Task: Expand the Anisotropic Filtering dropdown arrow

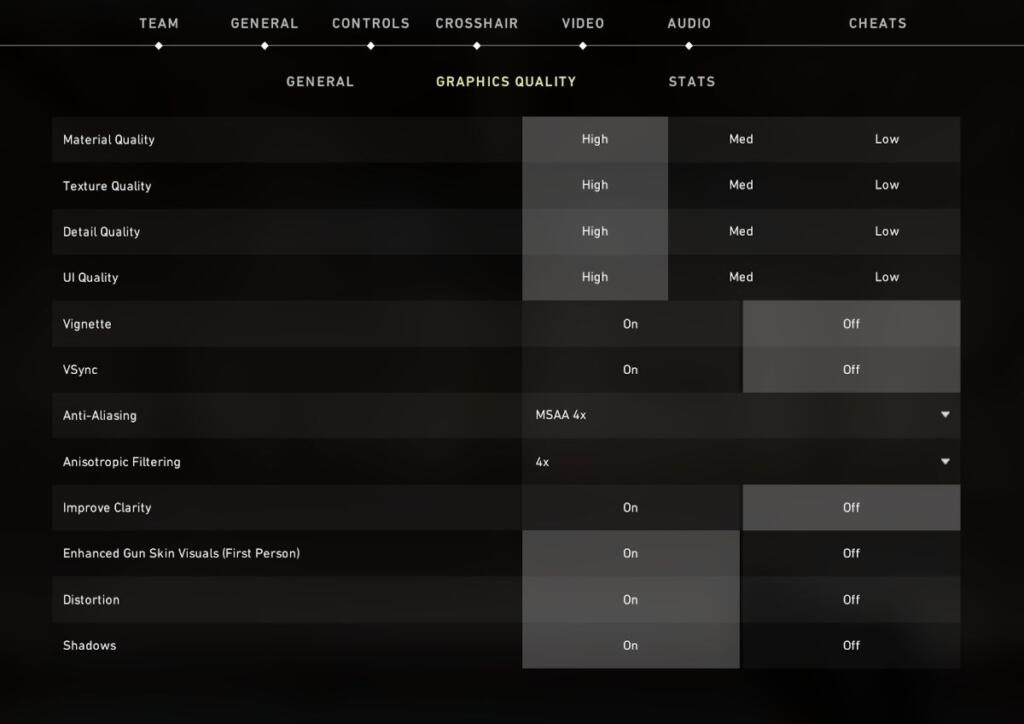Action: (x=945, y=462)
